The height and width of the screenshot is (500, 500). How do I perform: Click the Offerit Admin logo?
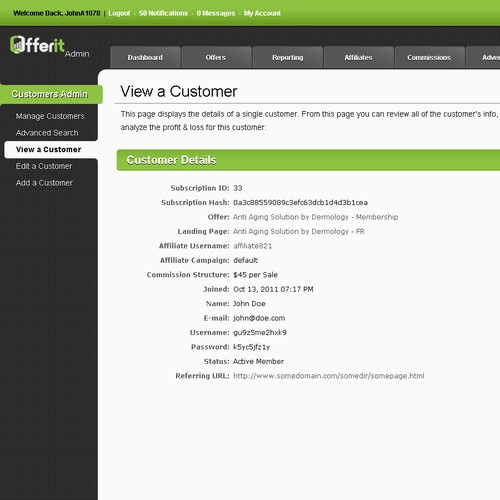50,46
